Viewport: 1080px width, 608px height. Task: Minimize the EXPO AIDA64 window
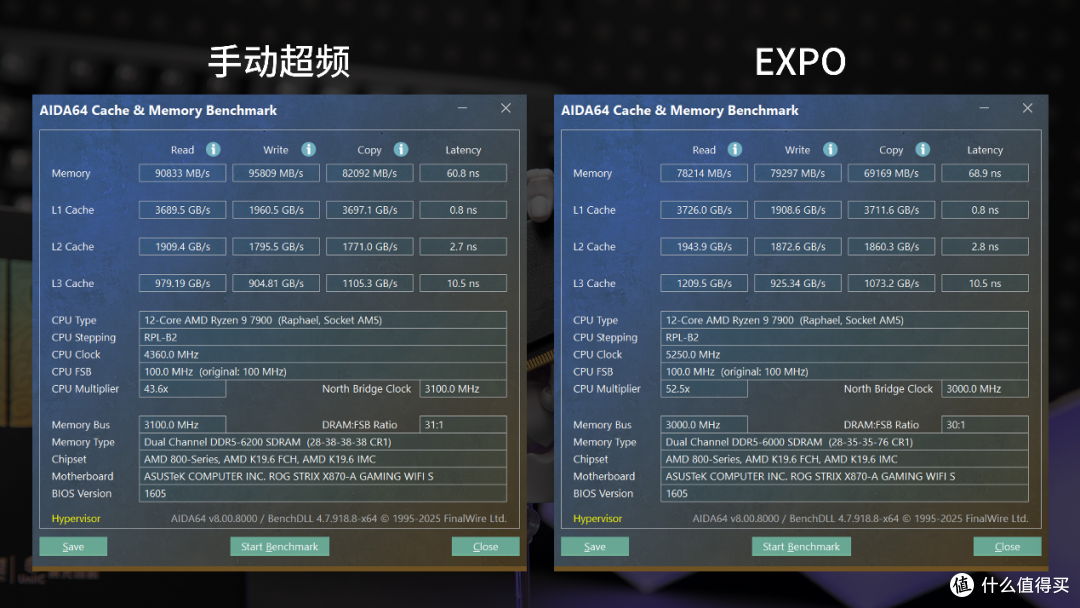click(x=984, y=108)
